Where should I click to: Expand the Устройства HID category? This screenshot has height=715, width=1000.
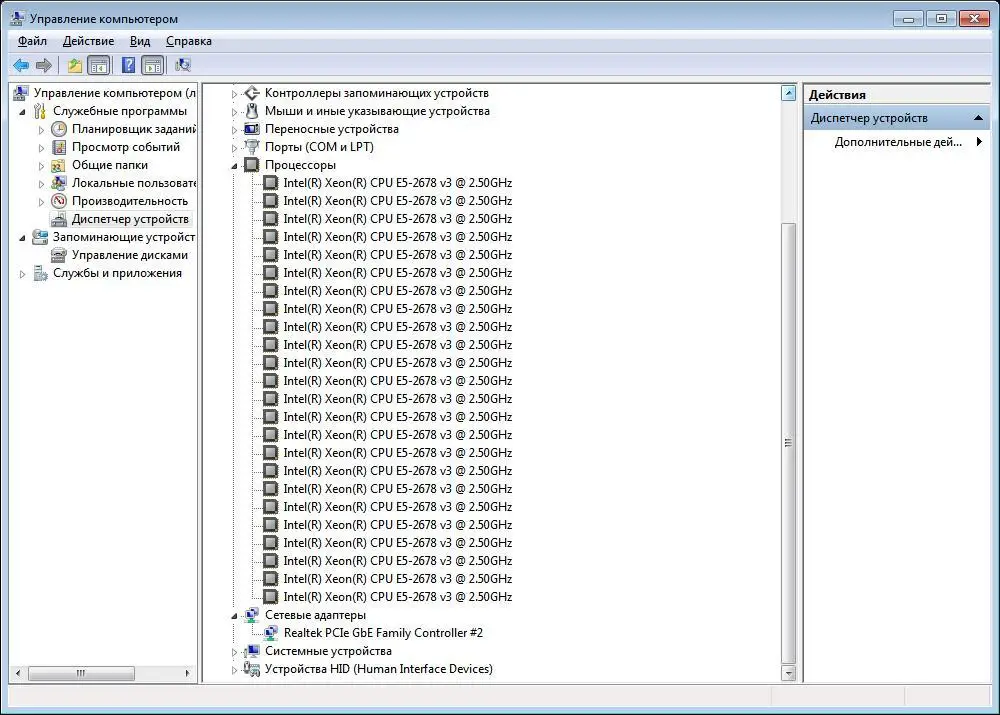coord(234,670)
